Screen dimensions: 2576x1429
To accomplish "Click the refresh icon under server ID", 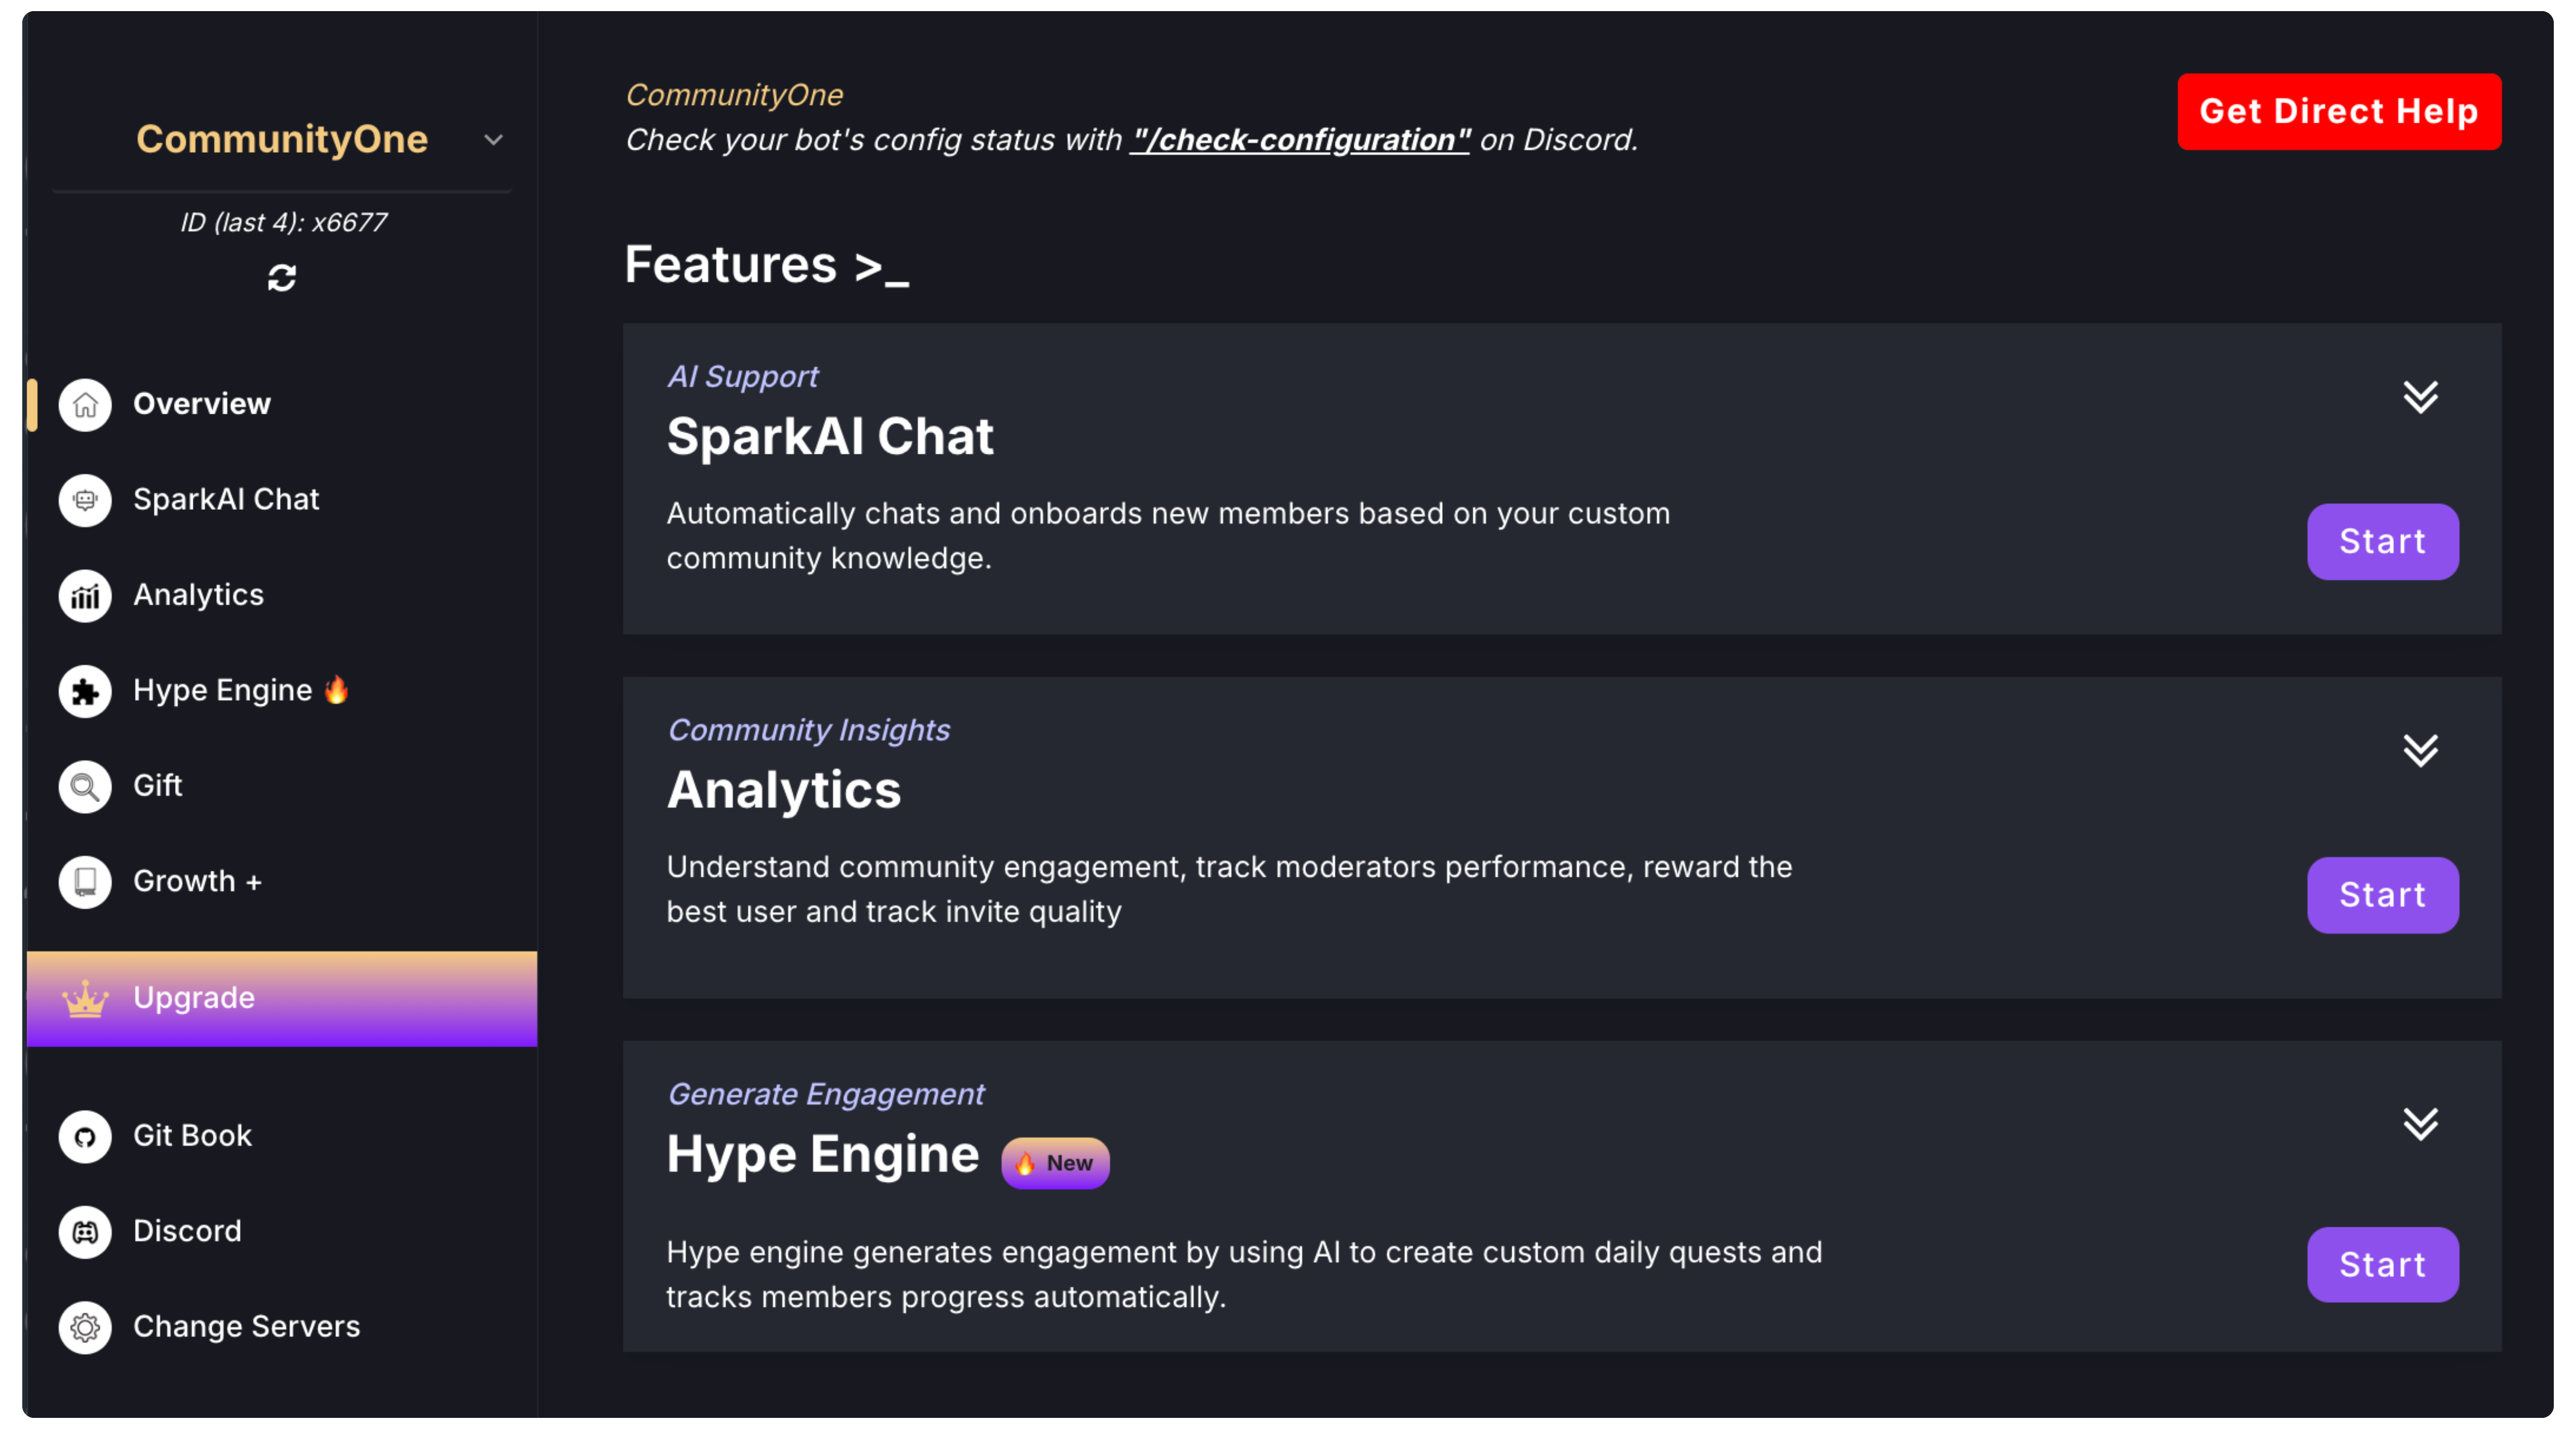I will (282, 277).
